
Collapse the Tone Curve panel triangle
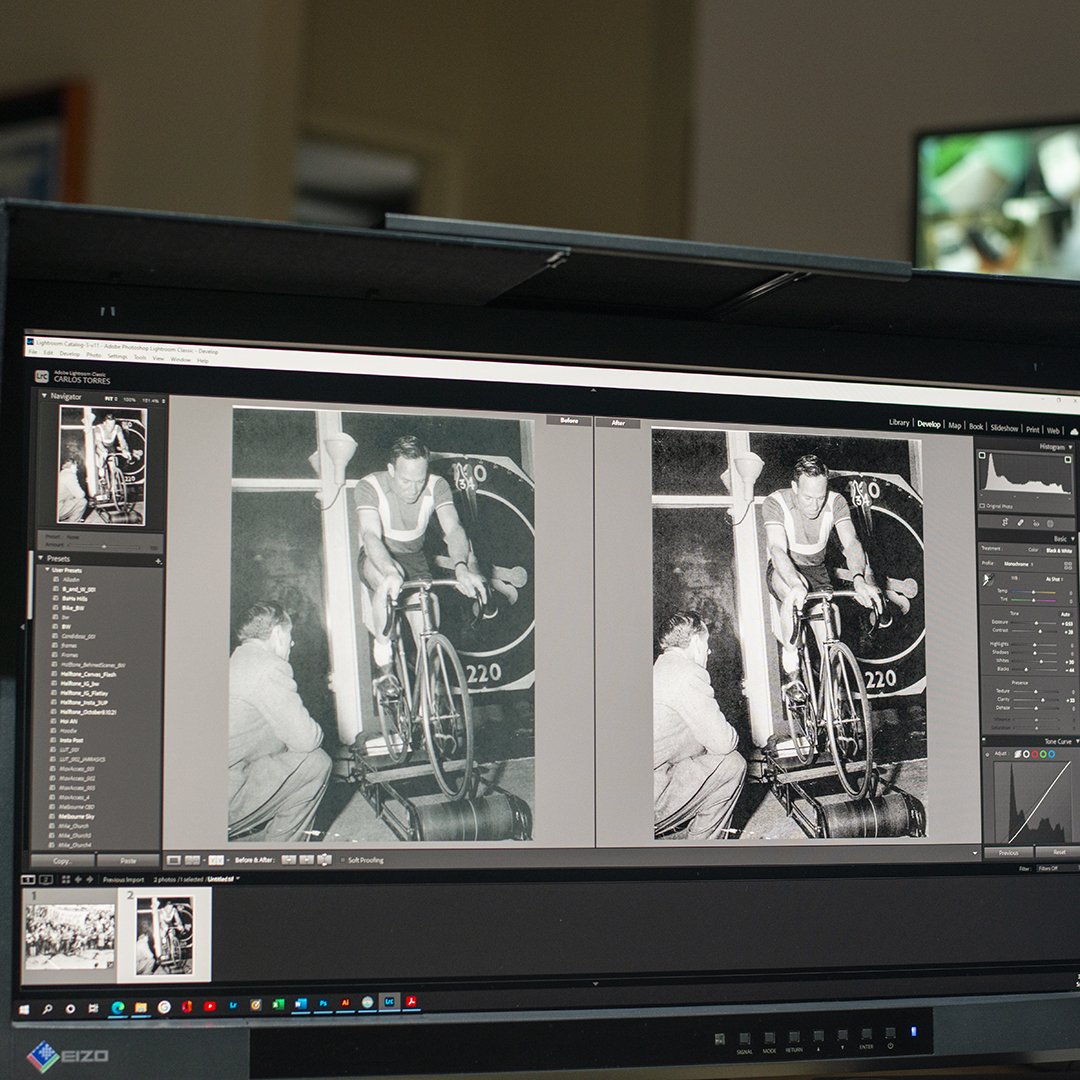pyautogui.click(x=1077, y=741)
